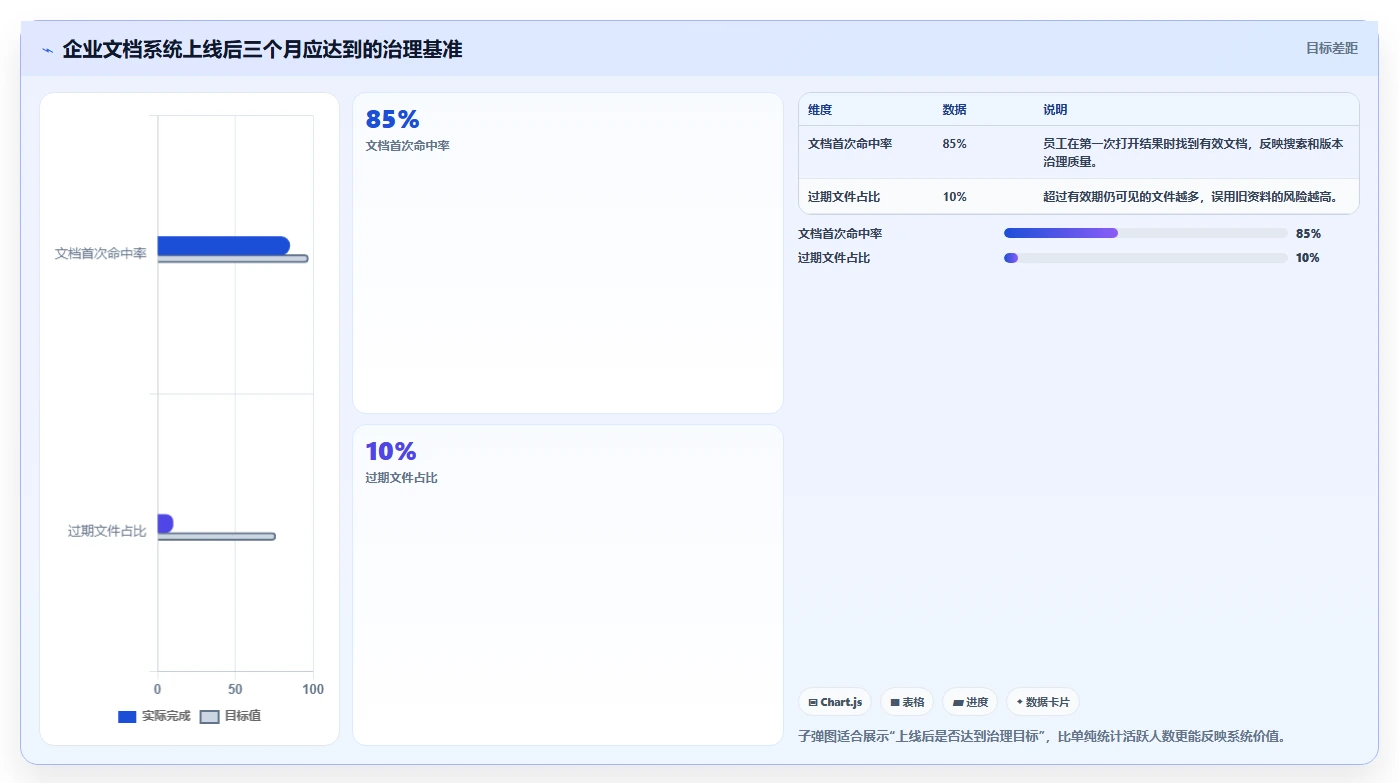
Task: Select chart axis label 文档首次命中率
Action: (x=101, y=254)
